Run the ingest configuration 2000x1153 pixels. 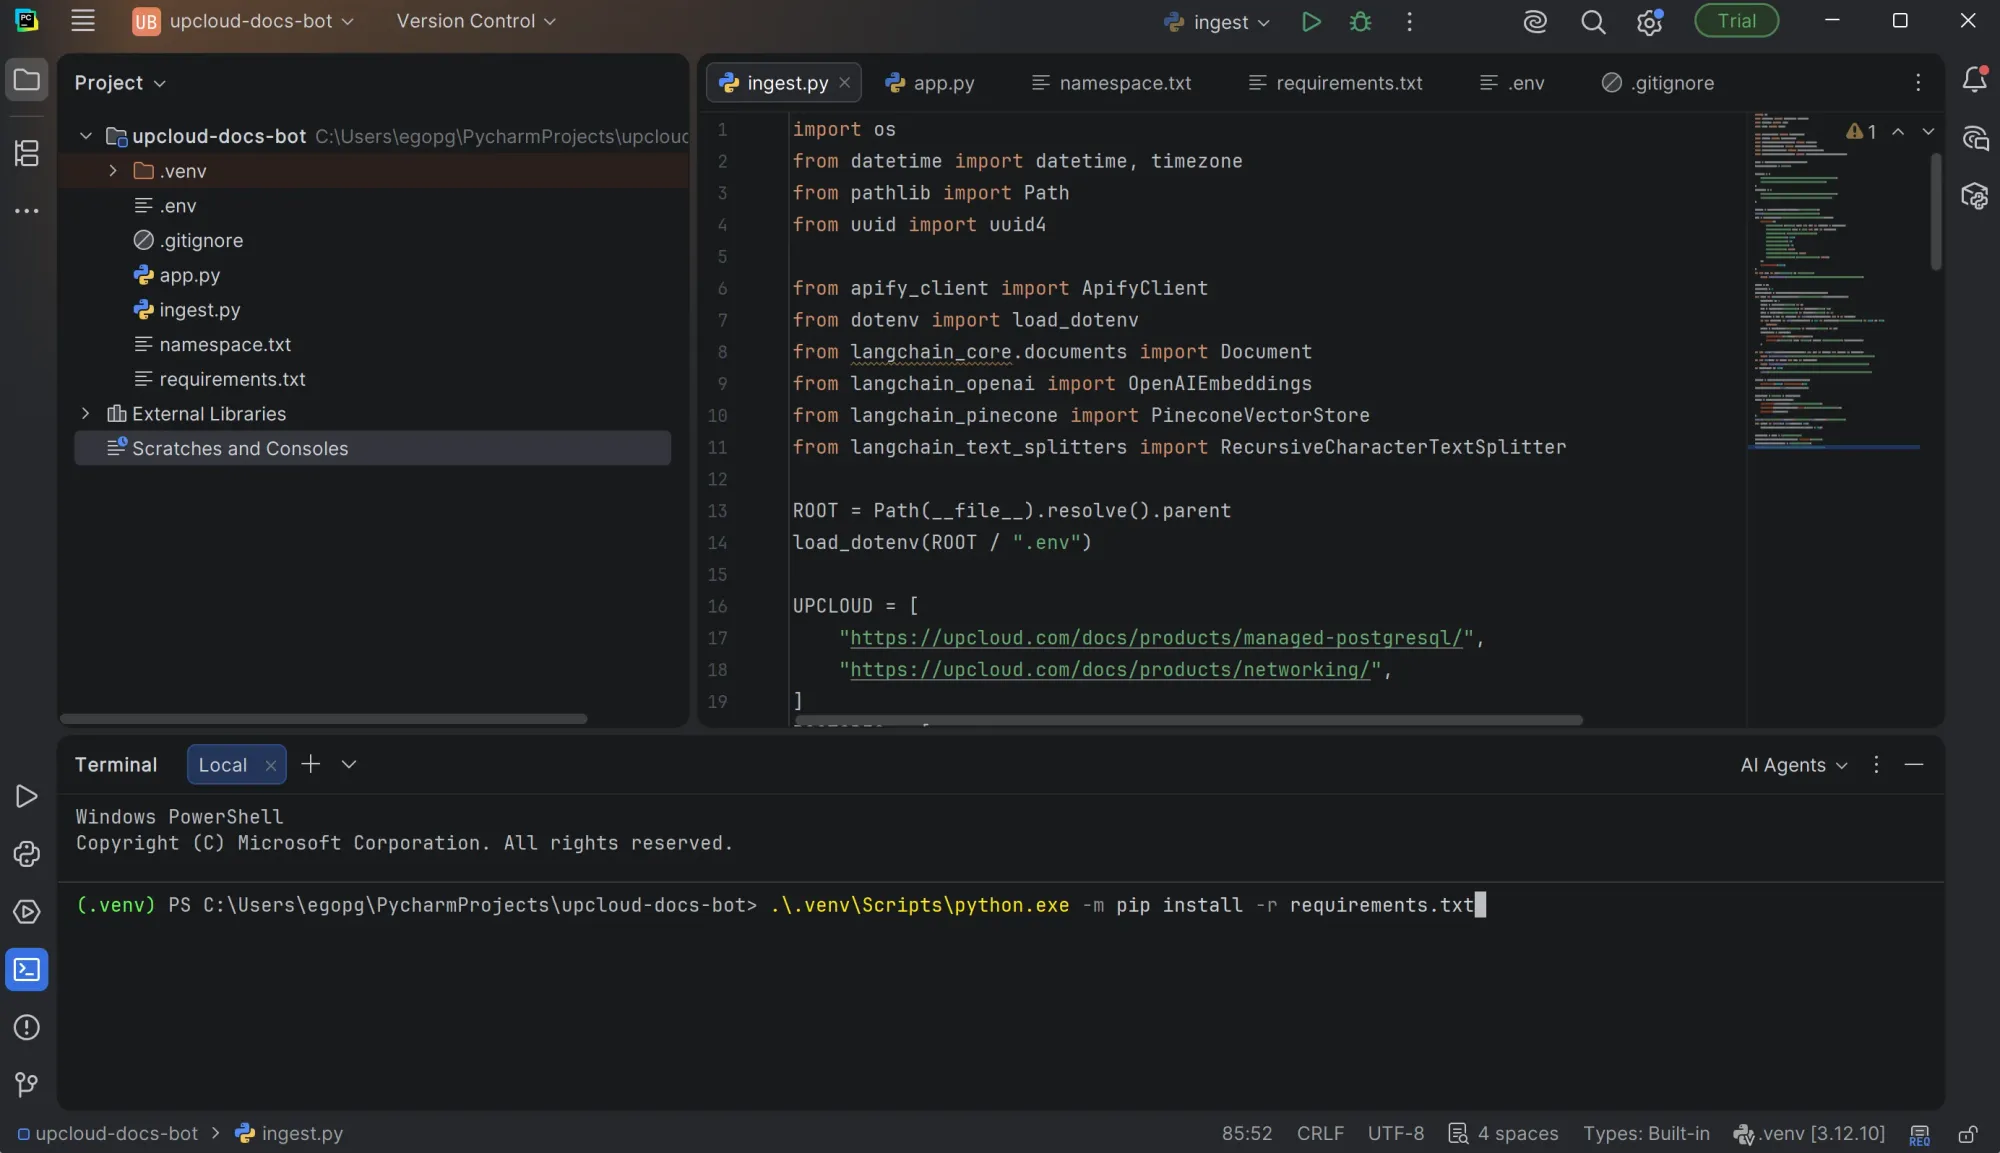click(x=1311, y=22)
